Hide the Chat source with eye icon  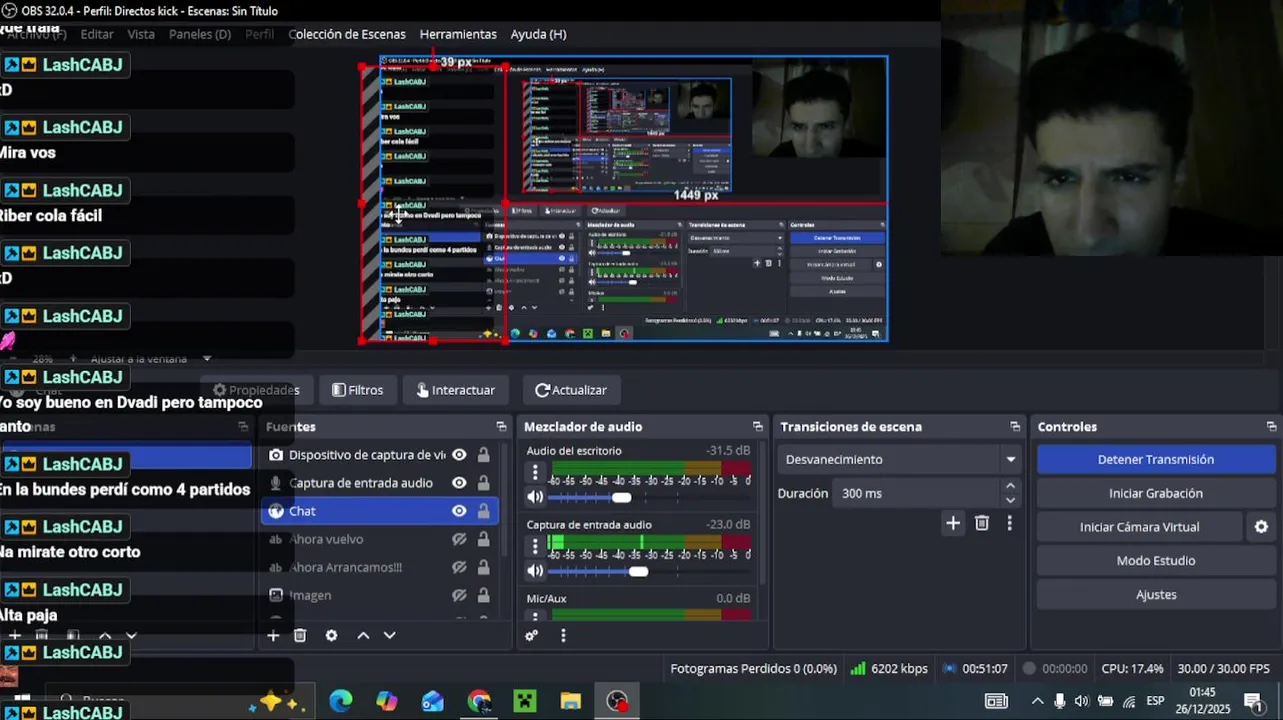coord(459,511)
